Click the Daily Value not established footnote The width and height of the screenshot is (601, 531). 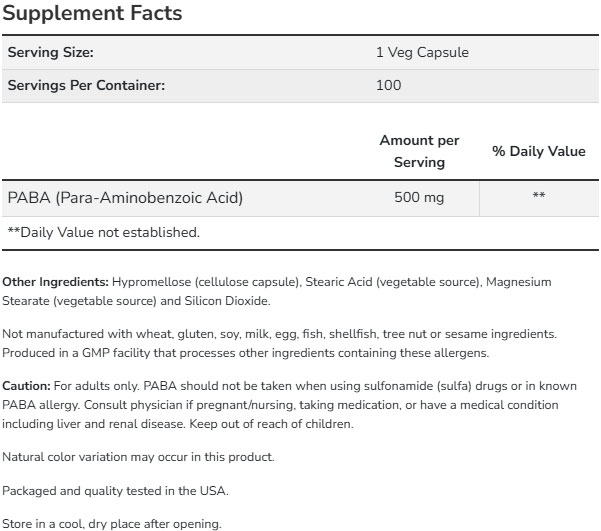[103, 232]
